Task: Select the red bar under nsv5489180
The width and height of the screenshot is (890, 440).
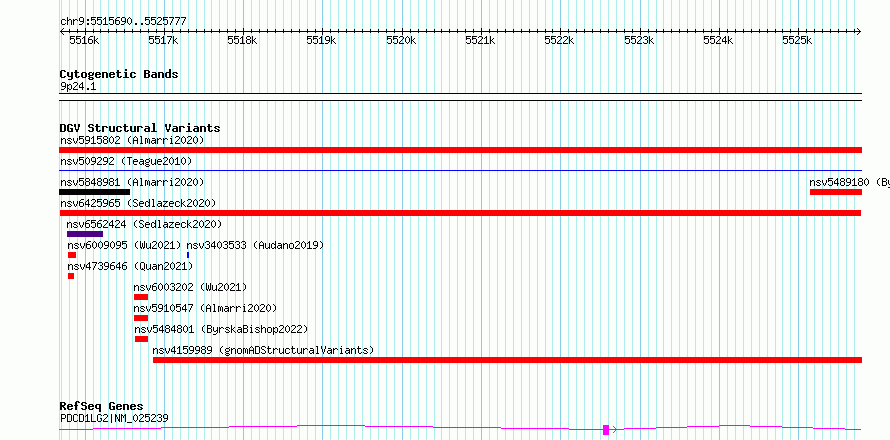Action: pyautogui.click(x=836, y=192)
